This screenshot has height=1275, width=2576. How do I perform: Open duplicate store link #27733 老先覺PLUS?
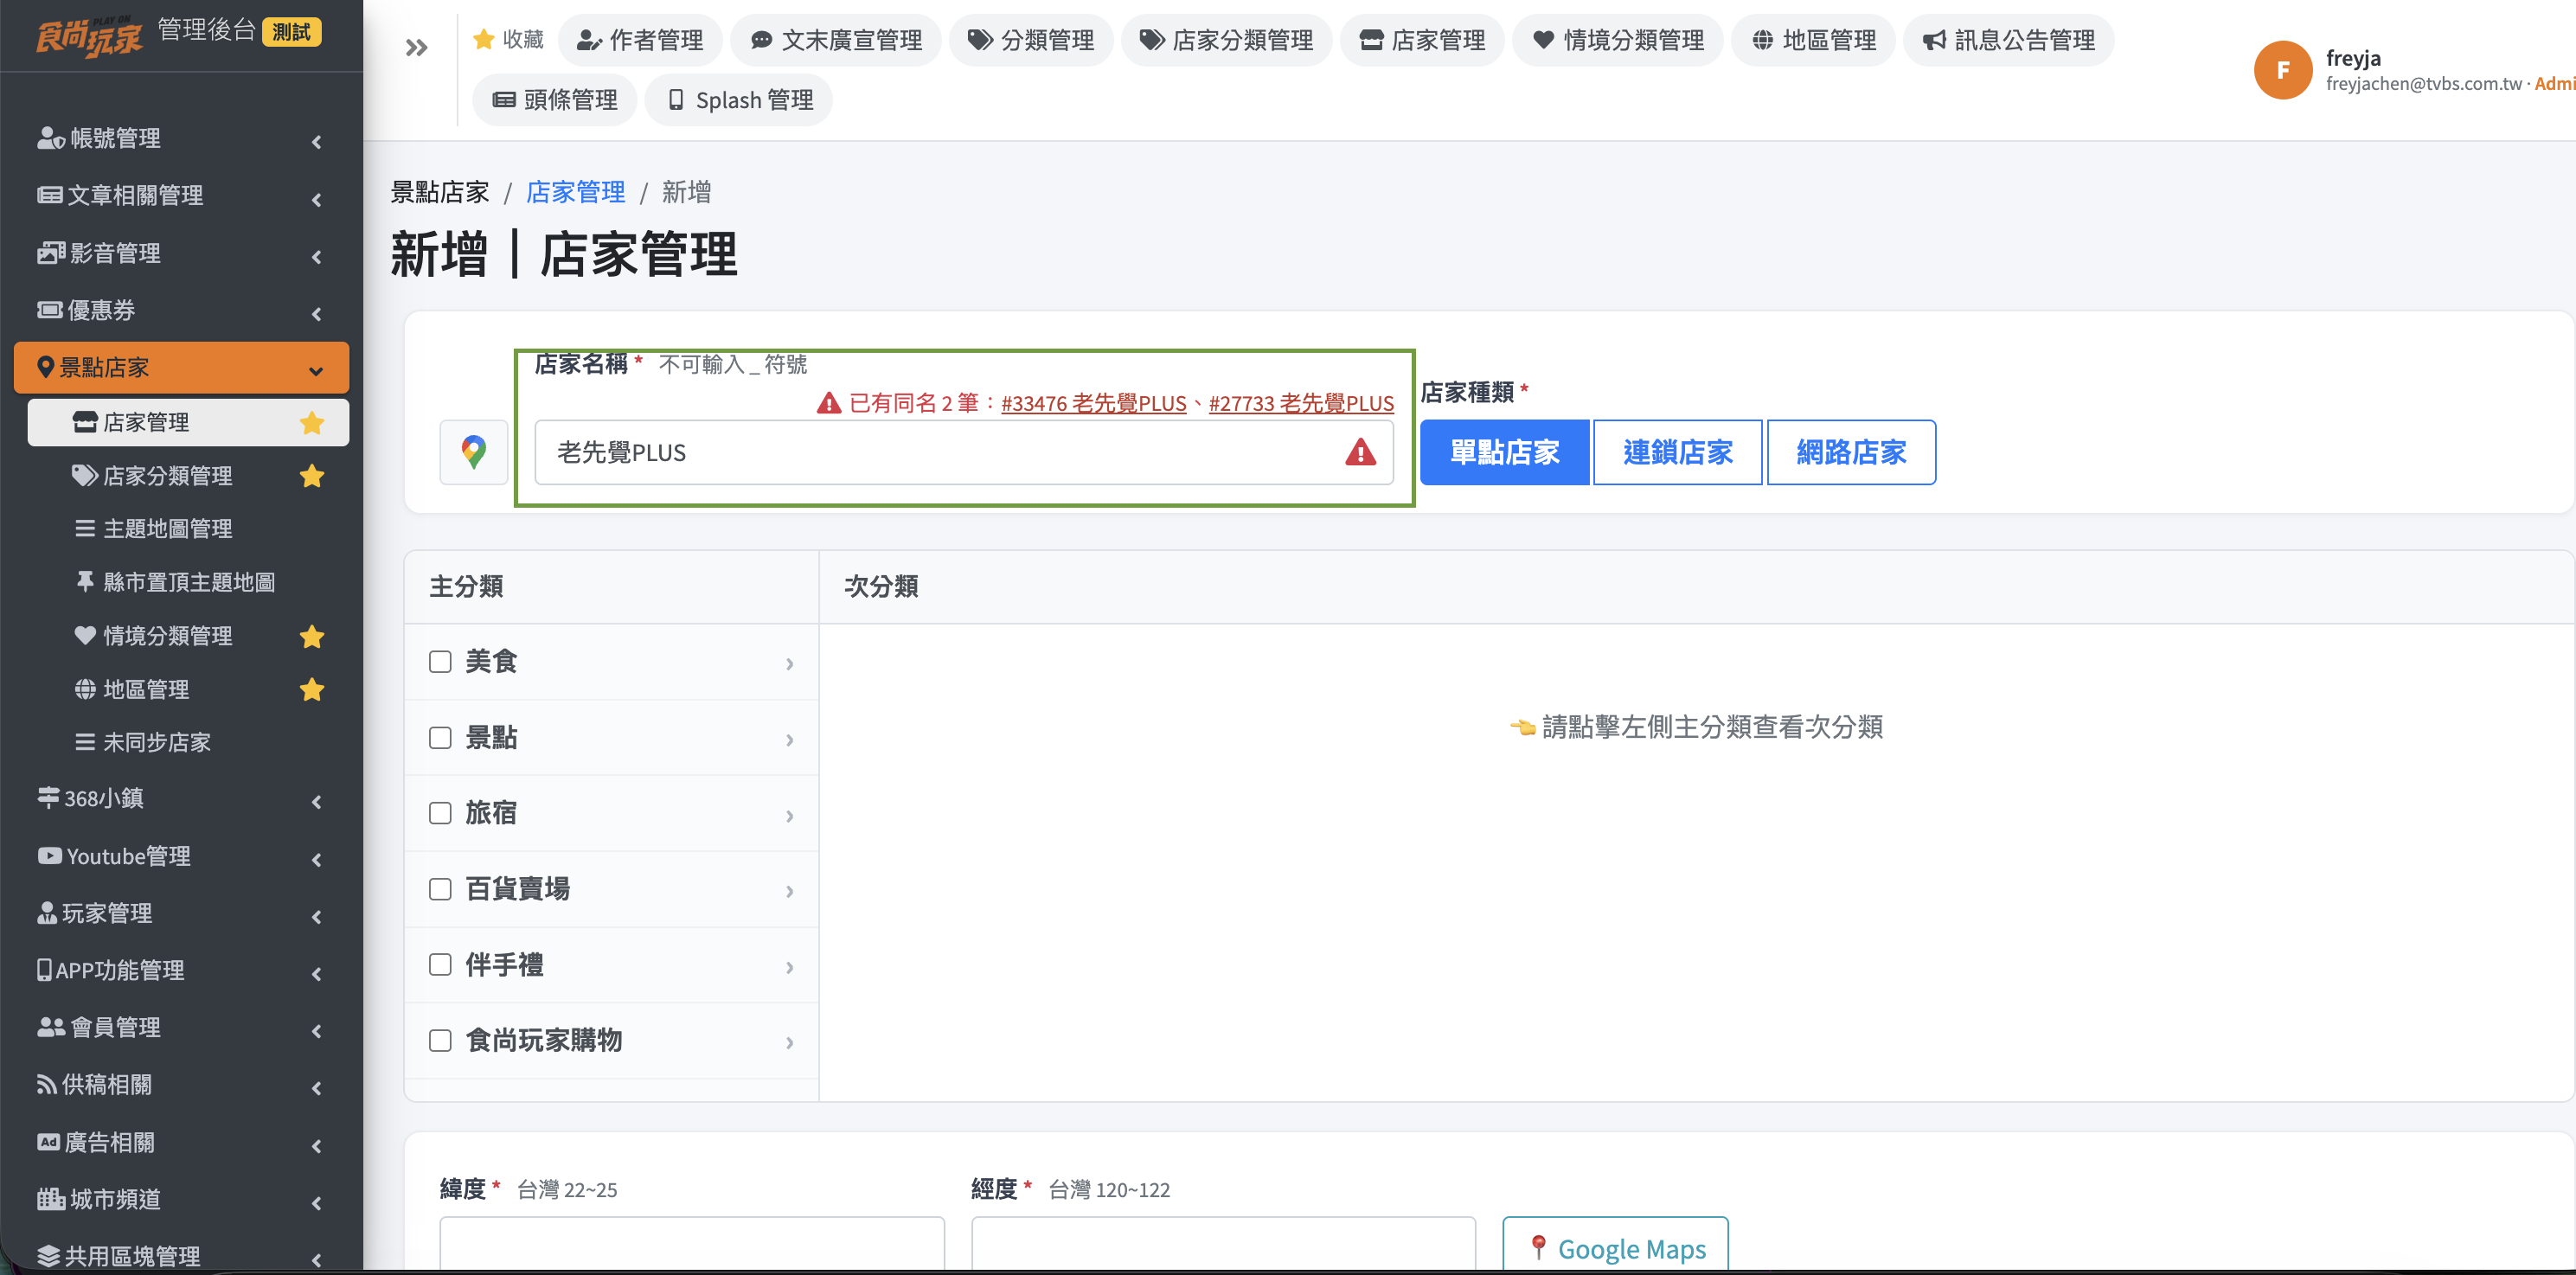pos(1301,403)
